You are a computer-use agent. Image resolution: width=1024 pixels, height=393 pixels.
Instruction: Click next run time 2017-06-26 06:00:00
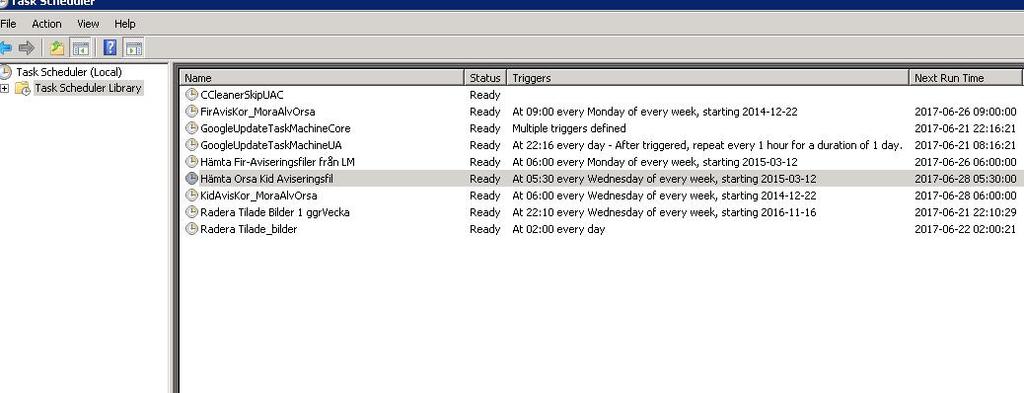click(965, 161)
